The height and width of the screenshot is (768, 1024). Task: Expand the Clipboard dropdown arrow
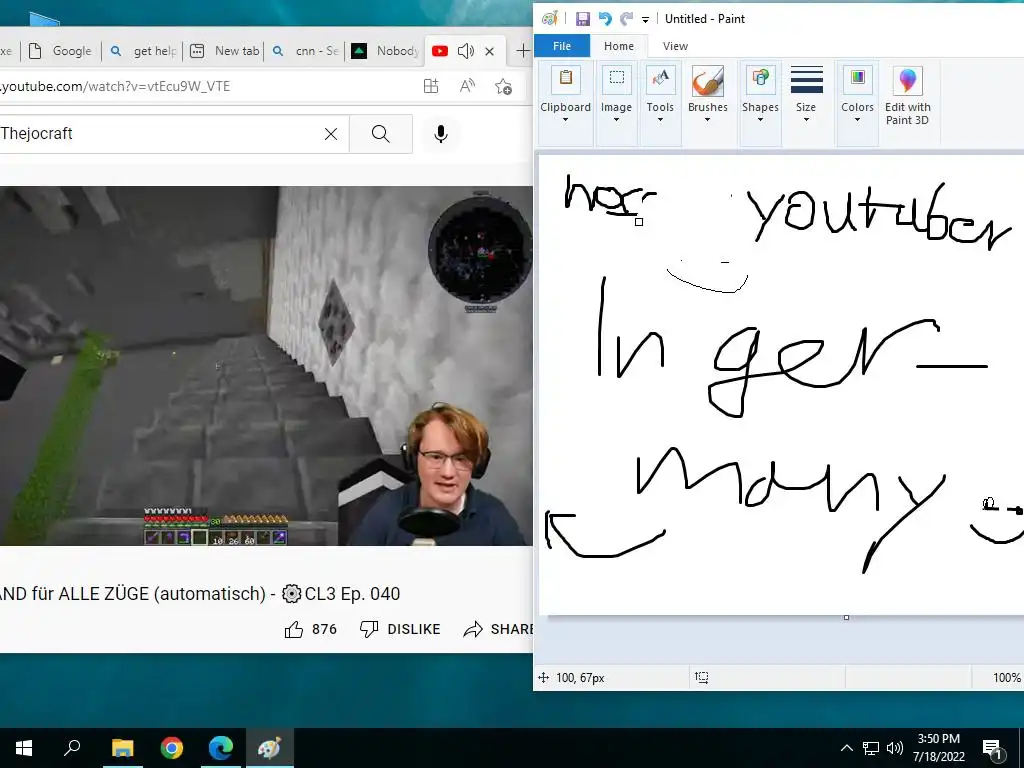(x=566, y=120)
